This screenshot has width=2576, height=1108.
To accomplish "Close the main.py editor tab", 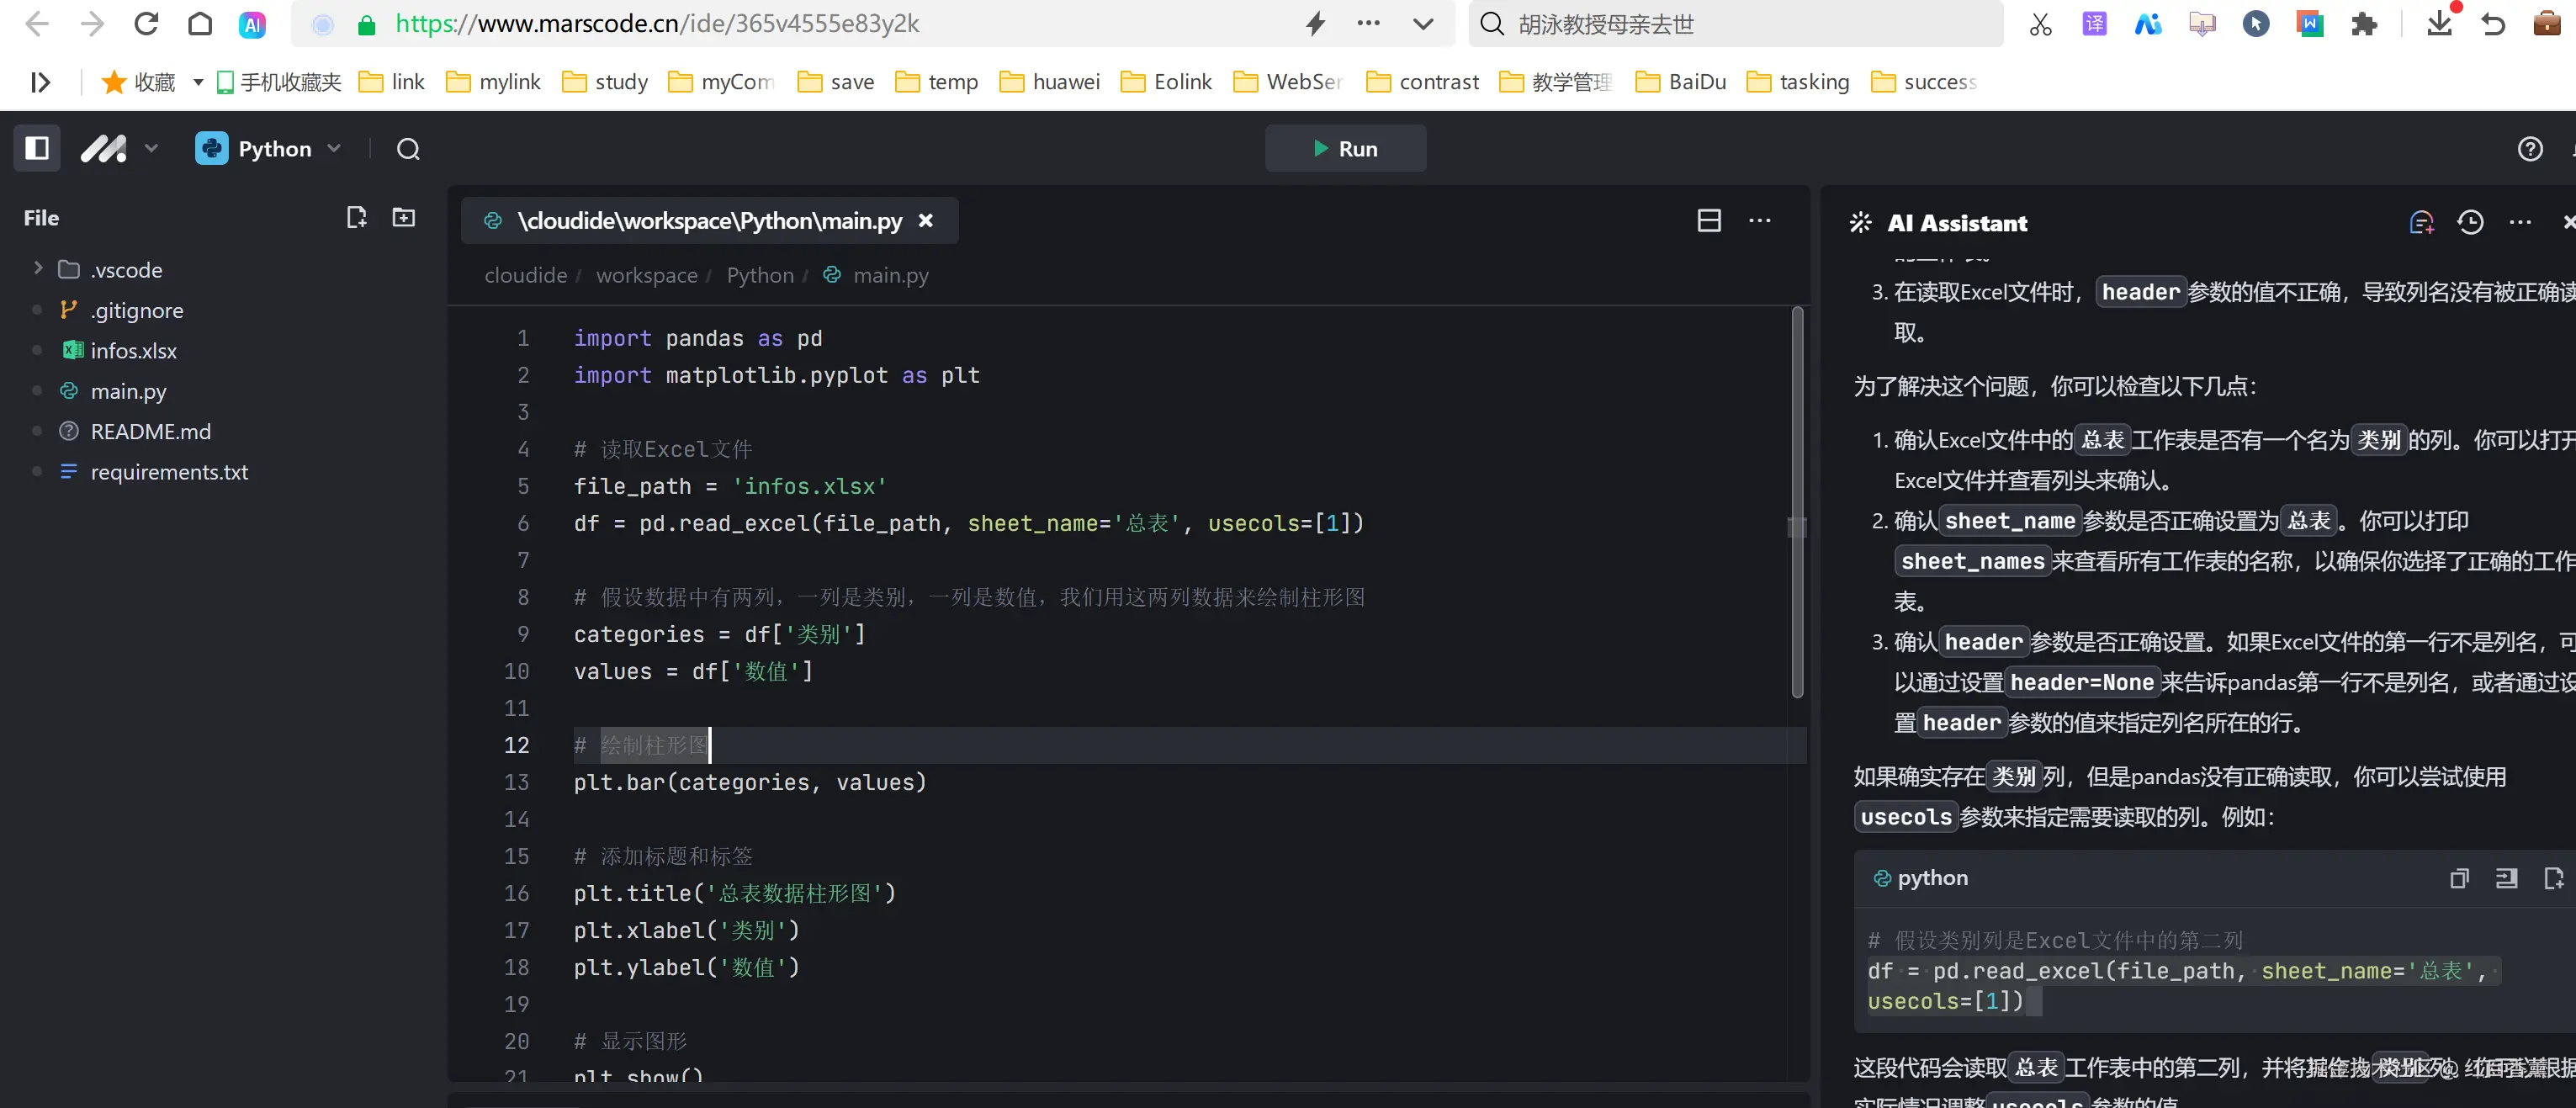I will tap(926, 220).
